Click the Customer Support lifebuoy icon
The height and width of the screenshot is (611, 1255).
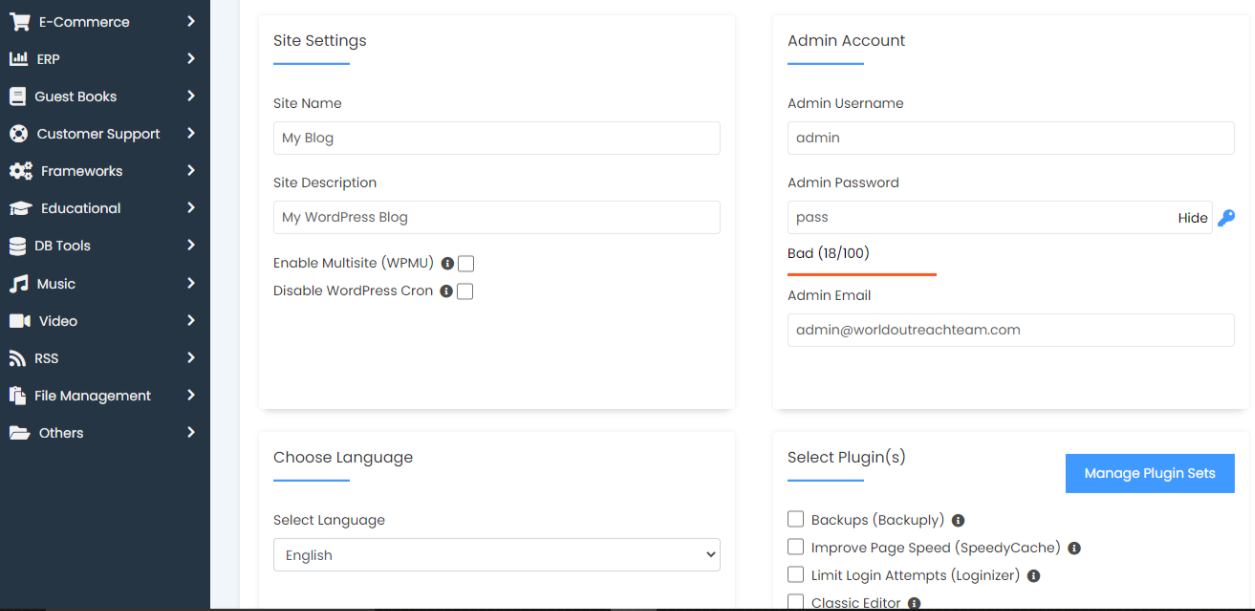click(x=18, y=134)
